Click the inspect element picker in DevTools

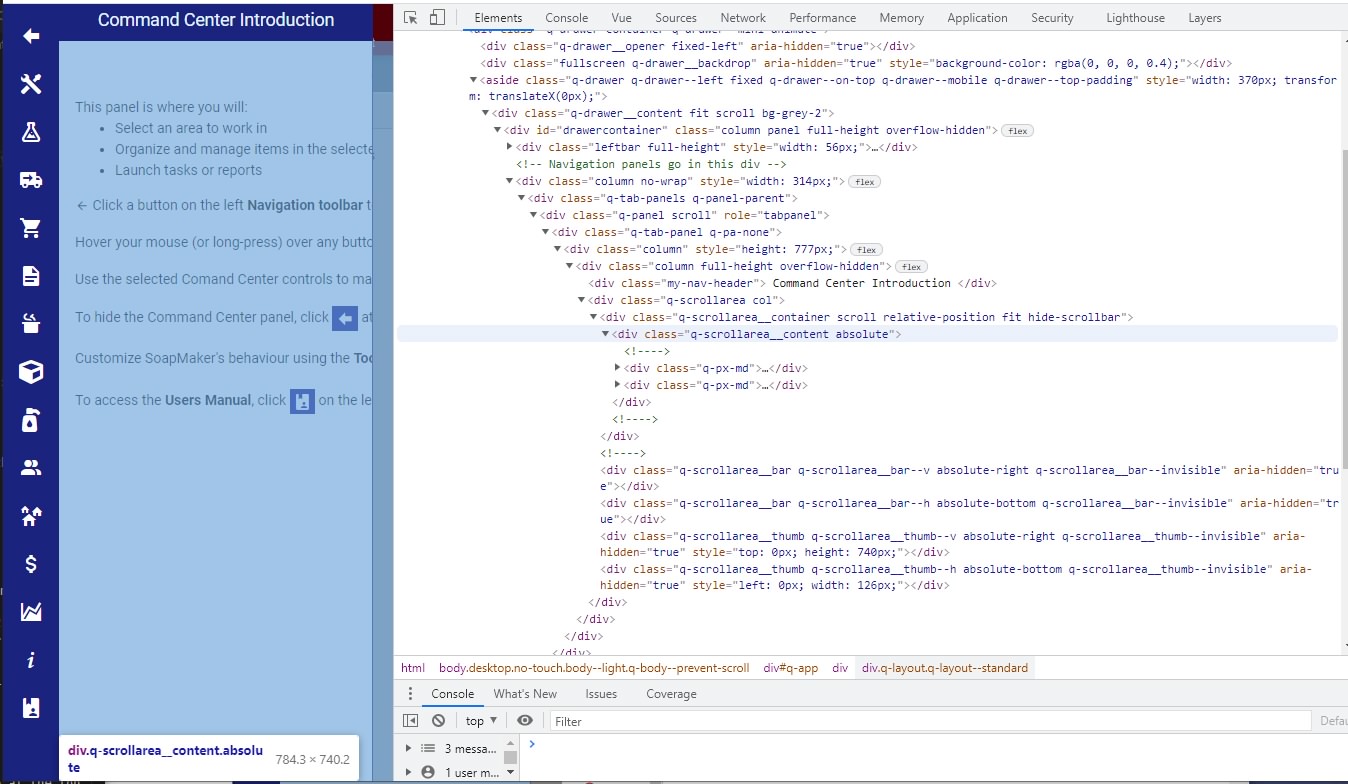point(409,17)
